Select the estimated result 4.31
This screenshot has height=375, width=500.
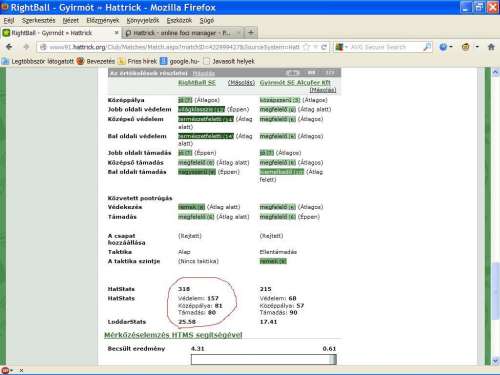197,349
